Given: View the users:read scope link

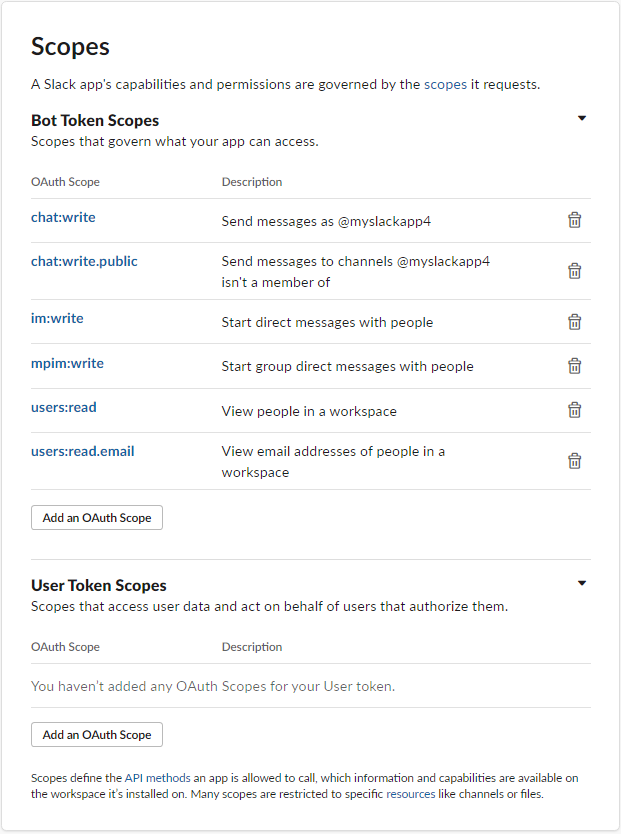Looking at the screenshot, I should click(64, 407).
